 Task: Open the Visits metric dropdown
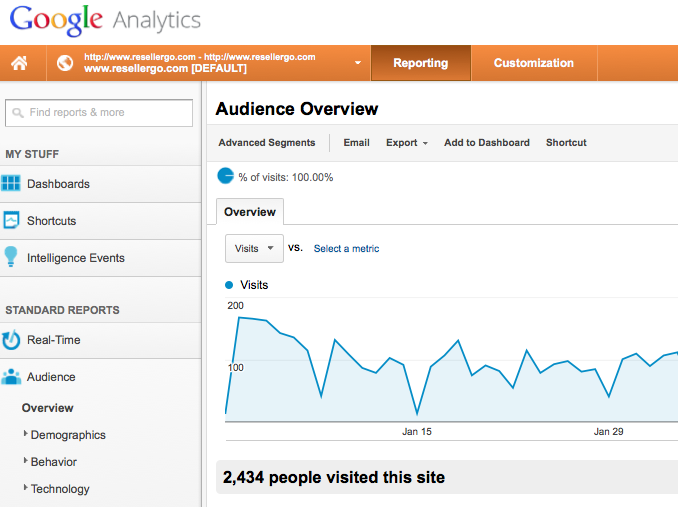(254, 249)
